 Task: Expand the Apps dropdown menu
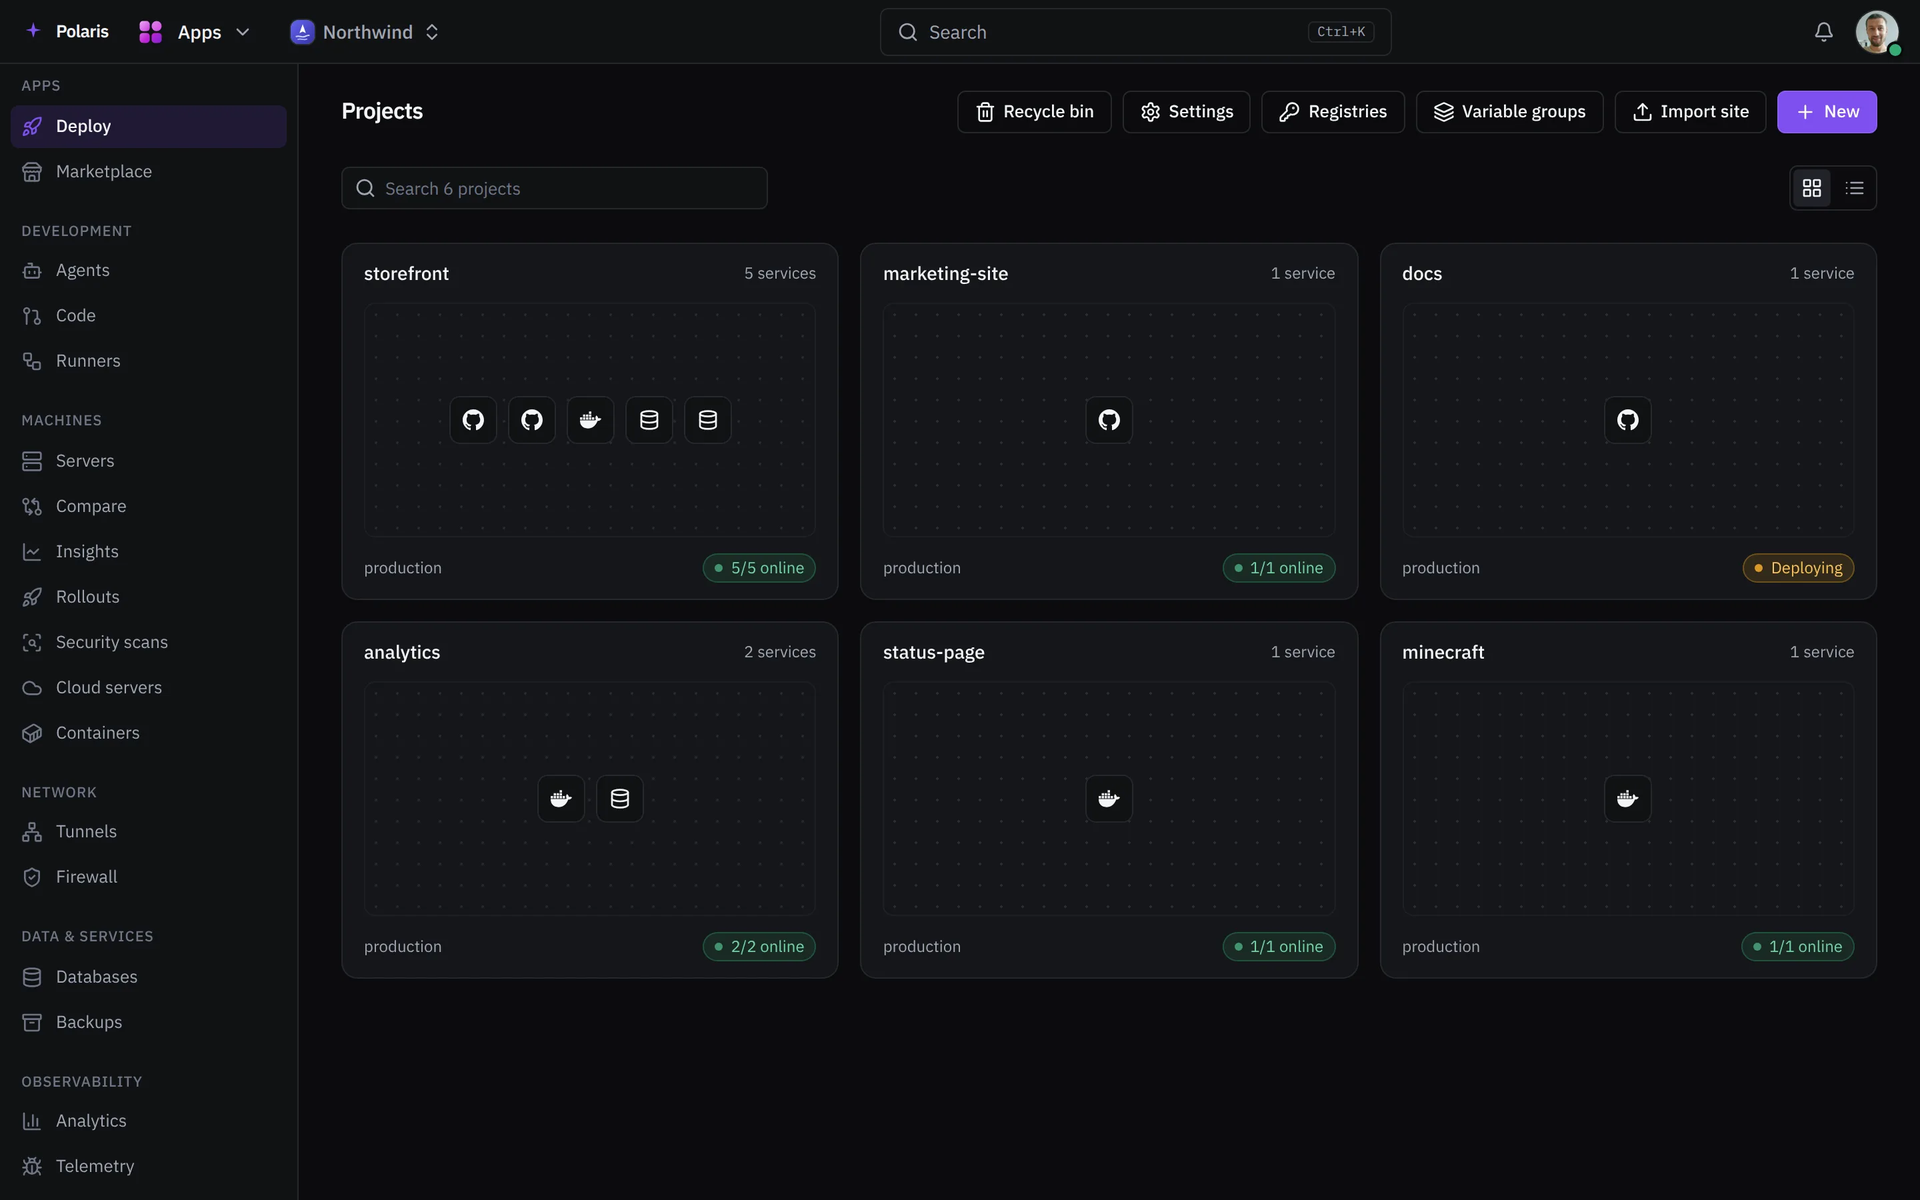pos(195,32)
